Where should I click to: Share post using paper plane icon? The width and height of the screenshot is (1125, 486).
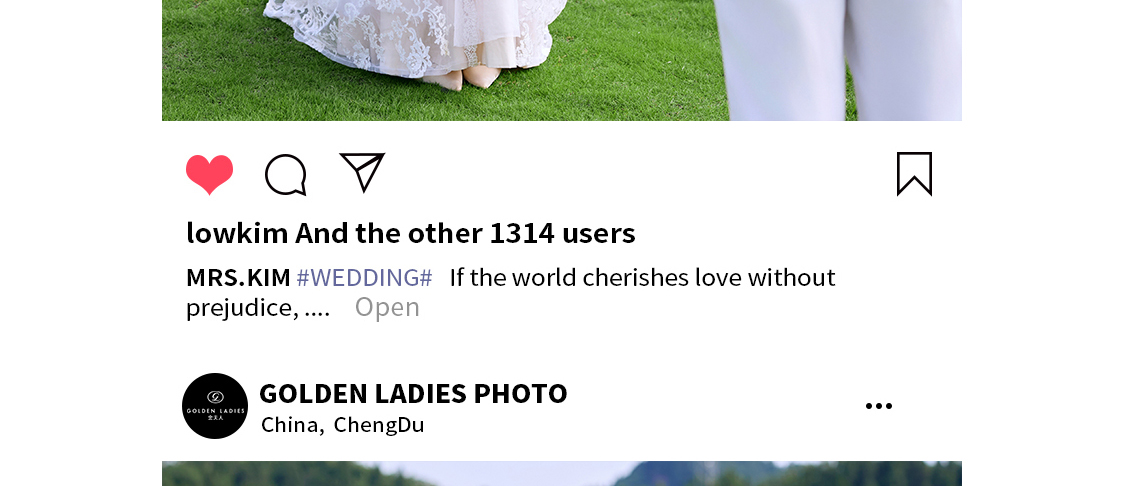[362, 172]
